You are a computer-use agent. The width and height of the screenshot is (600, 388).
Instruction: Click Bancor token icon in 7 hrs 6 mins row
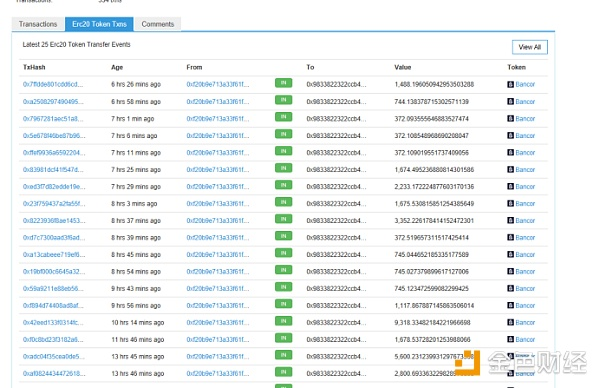pyautogui.click(x=510, y=135)
